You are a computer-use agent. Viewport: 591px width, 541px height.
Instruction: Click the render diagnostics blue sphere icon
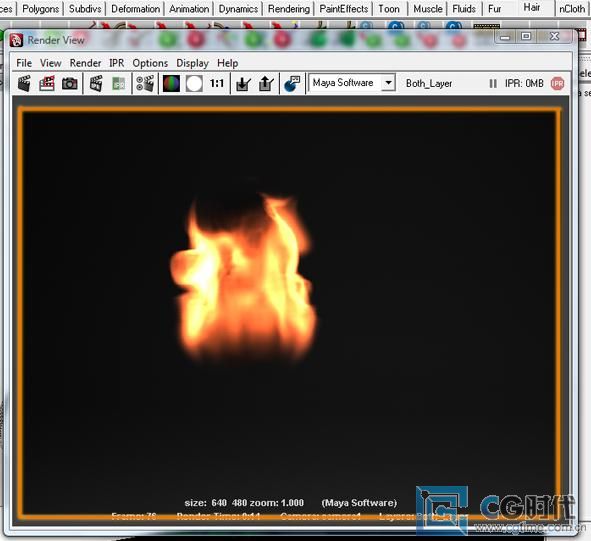pos(292,83)
